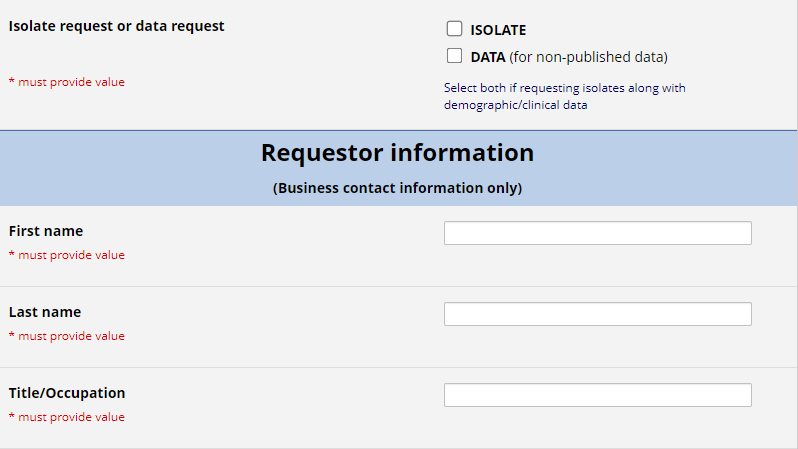Click 'must provide value' under Last name
The width and height of the screenshot is (798, 449).
(x=67, y=336)
